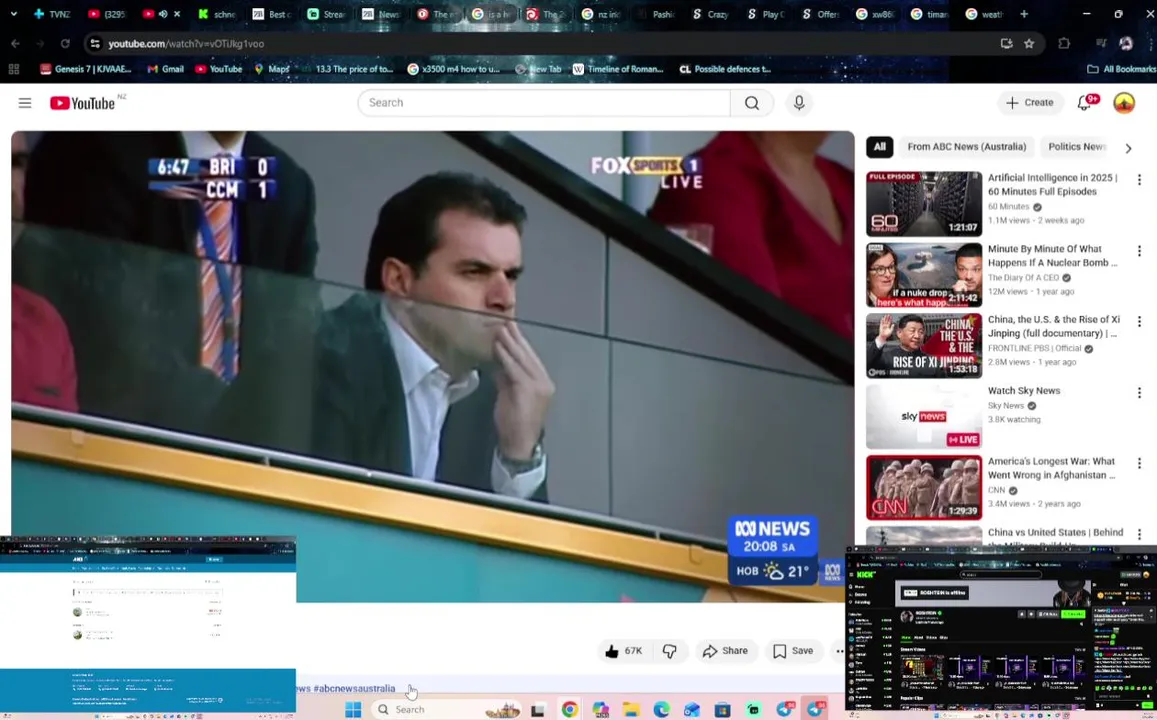The width and height of the screenshot is (1157, 720).
Task: Open options for America's Longest War video
Action: point(1139,463)
